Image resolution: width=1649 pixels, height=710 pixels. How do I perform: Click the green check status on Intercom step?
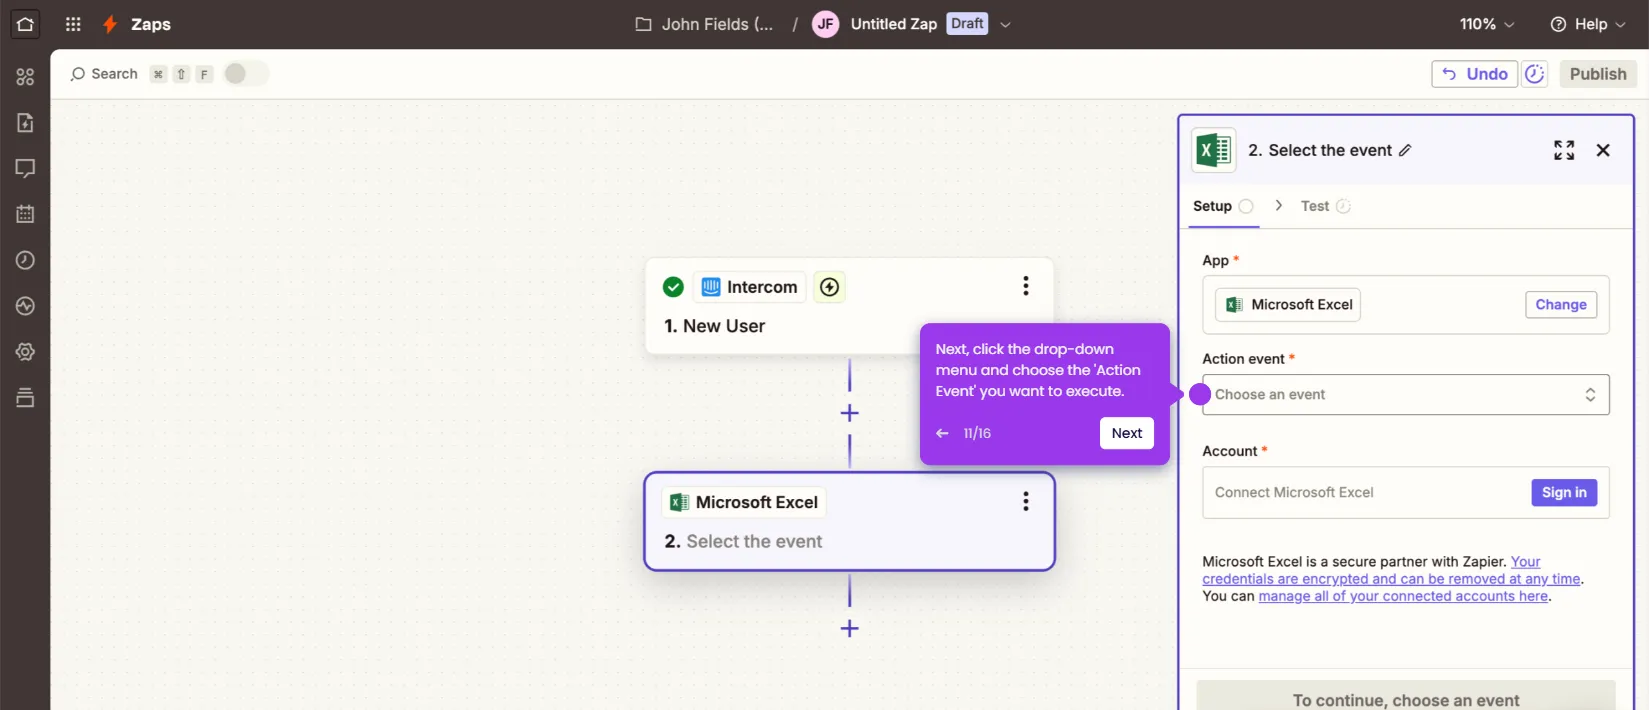pyautogui.click(x=673, y=287)
